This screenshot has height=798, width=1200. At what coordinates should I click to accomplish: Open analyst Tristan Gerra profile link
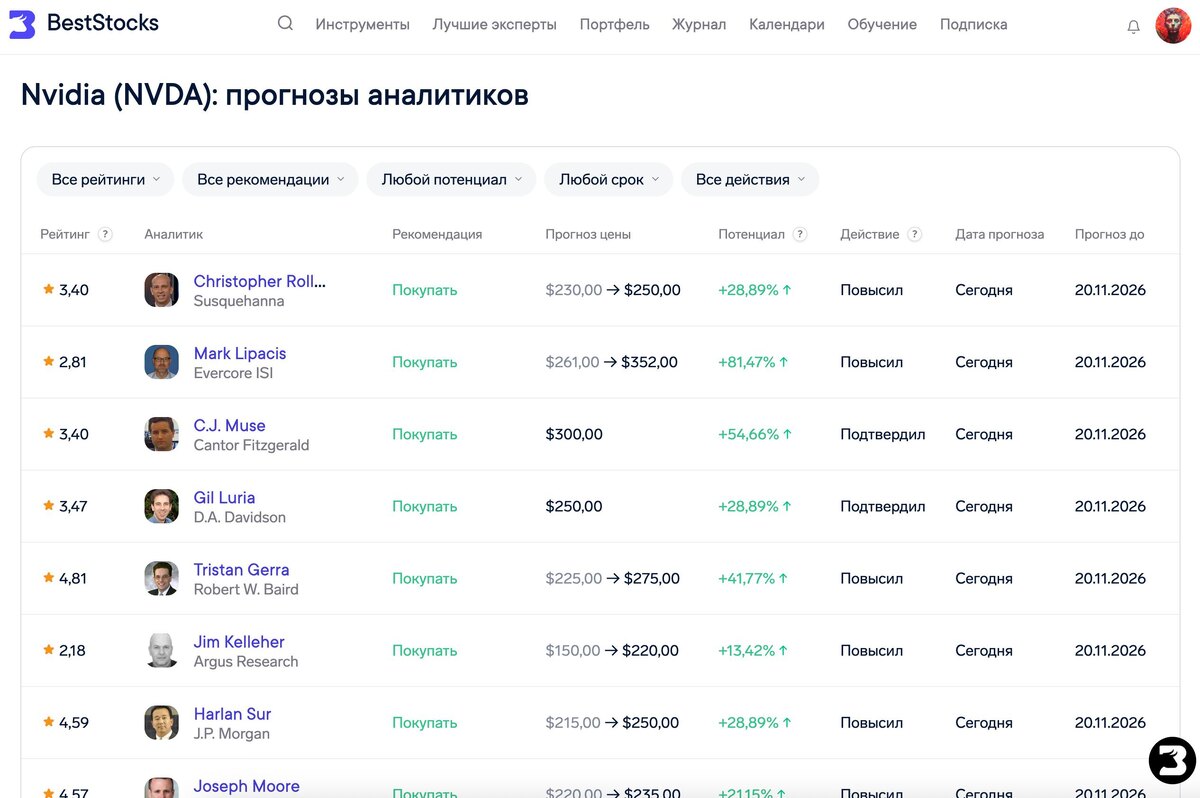click(x=241, y=569)
